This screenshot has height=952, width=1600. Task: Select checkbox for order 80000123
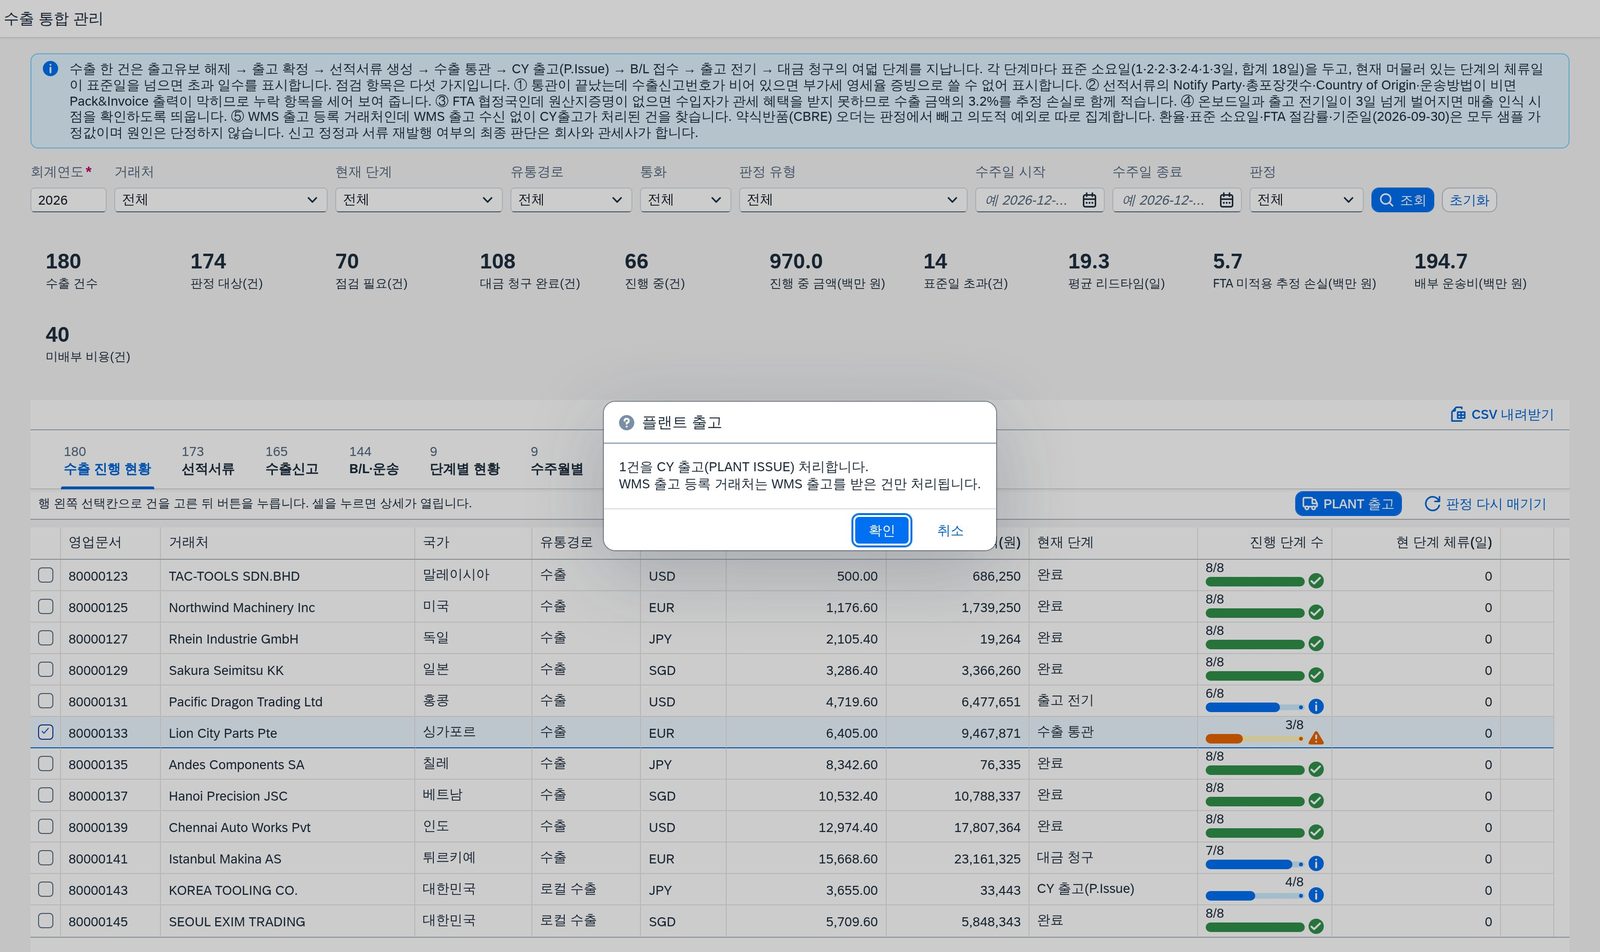[46, 575]
